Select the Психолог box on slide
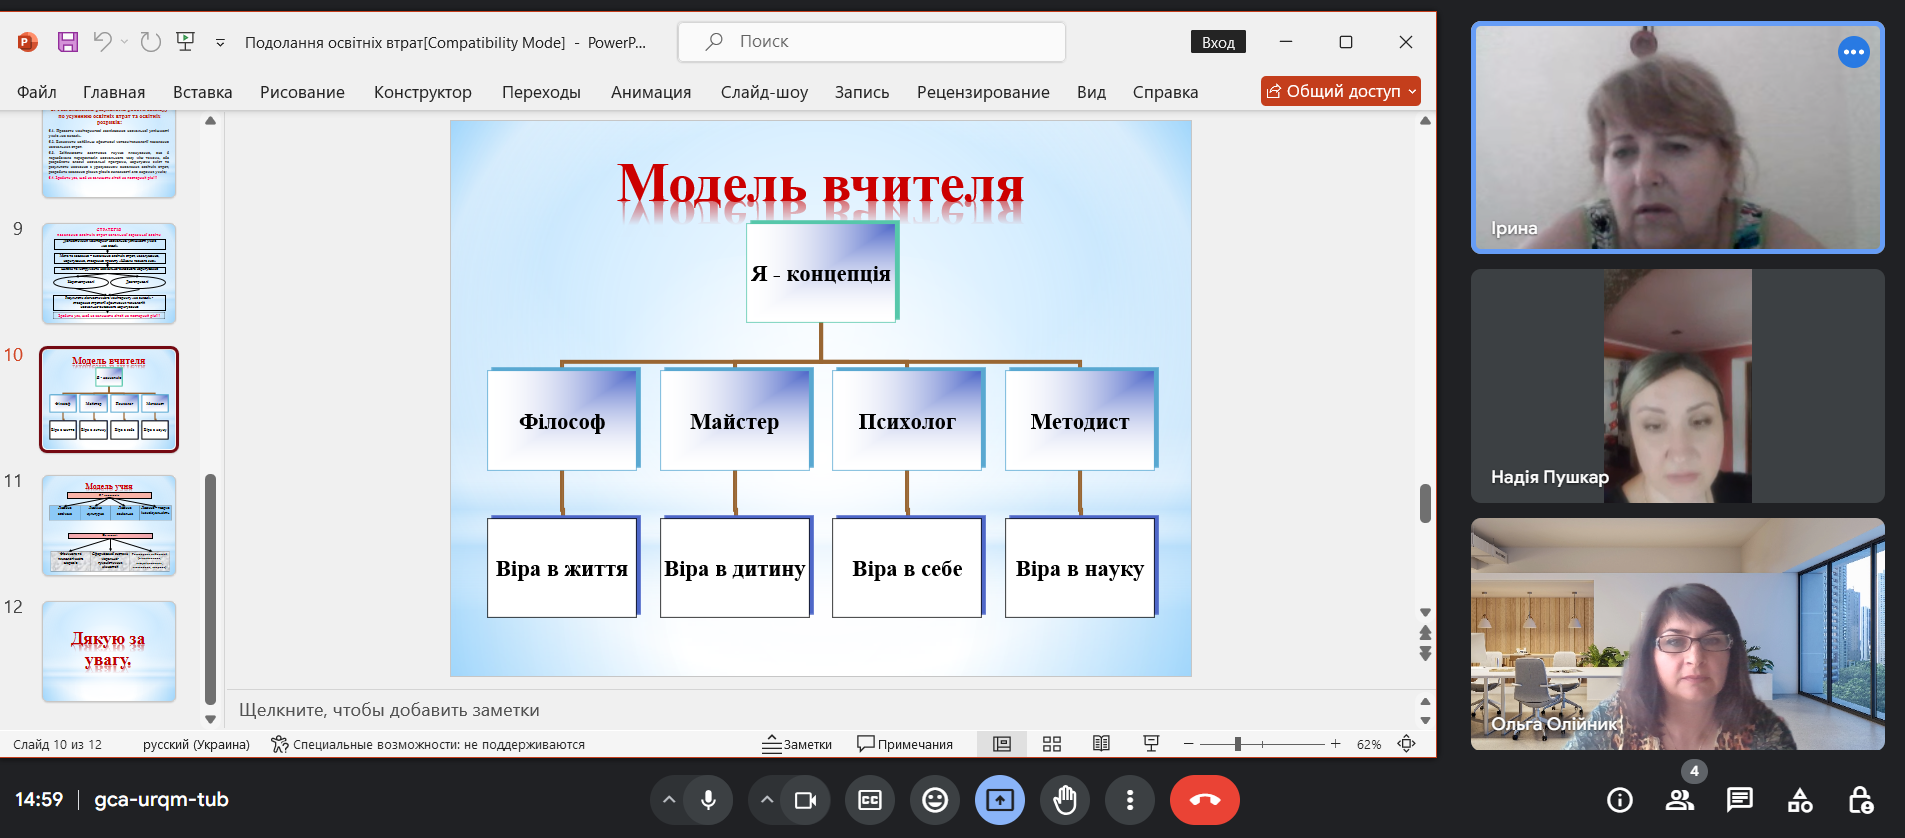The width and height of the screenshot is (1905, 838). point(907,420)
